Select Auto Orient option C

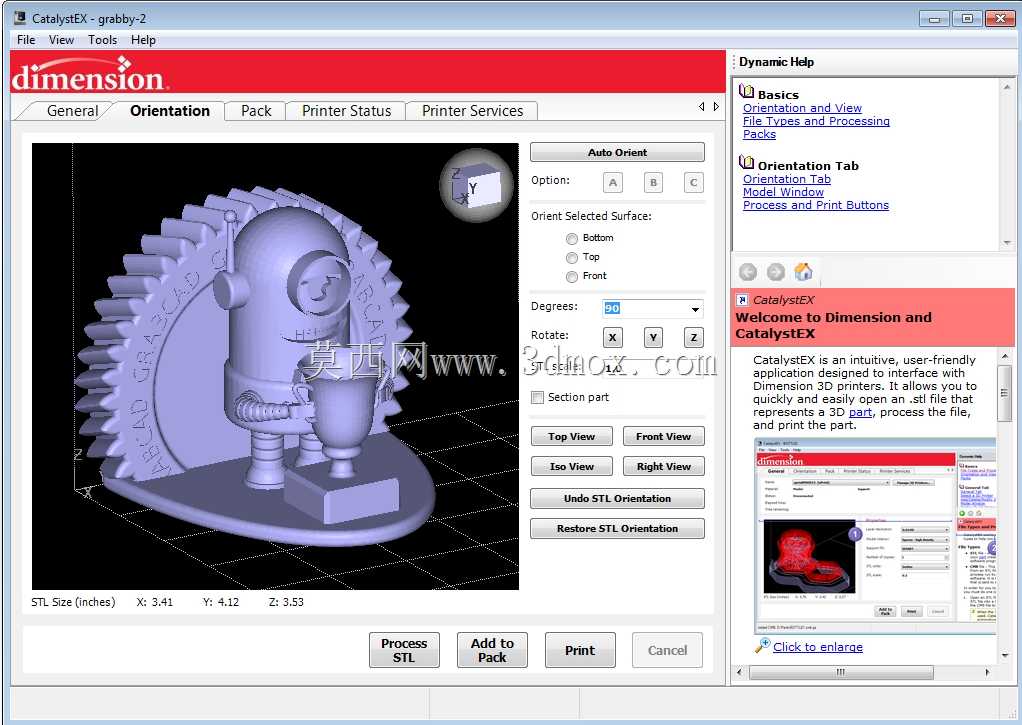[x=694, y=183]
